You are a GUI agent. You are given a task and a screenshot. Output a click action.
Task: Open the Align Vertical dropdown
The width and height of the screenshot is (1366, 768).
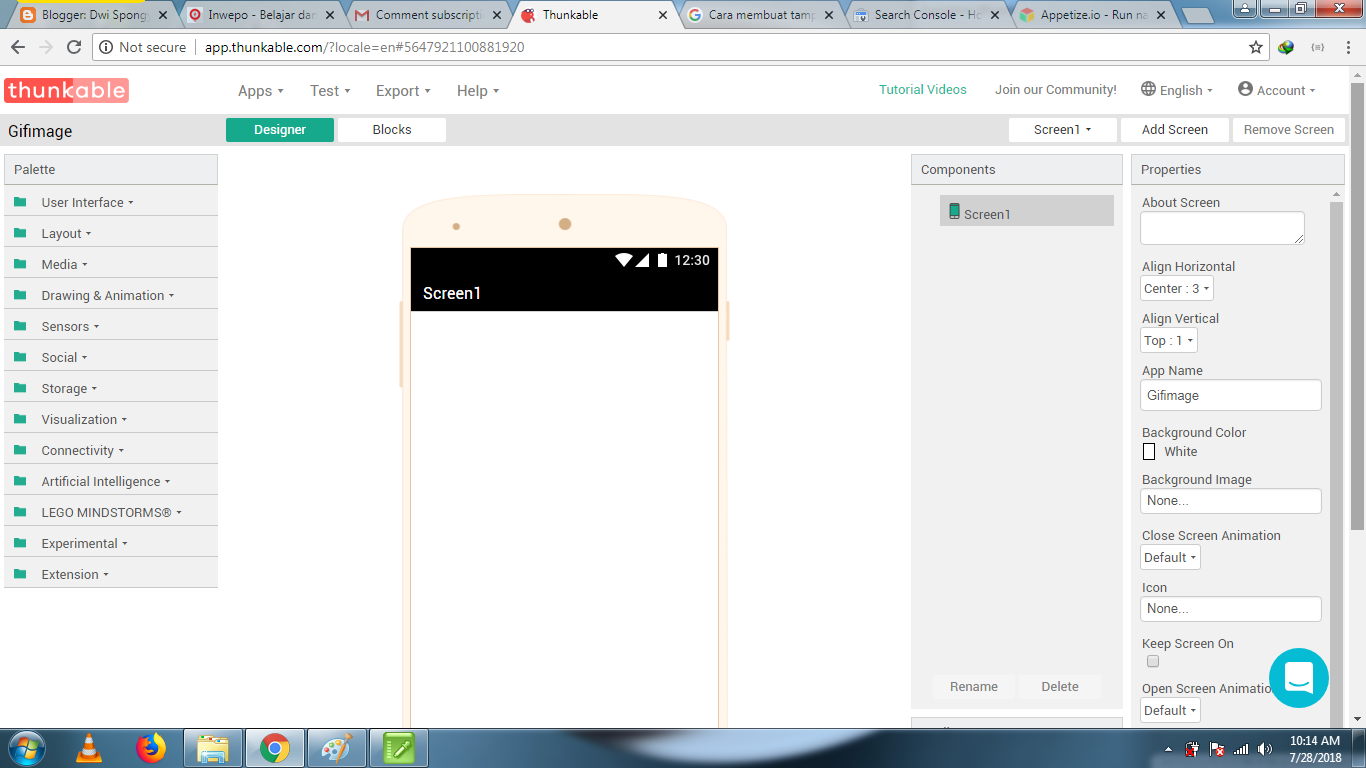pyautogui.click(x=1168, y=340)
